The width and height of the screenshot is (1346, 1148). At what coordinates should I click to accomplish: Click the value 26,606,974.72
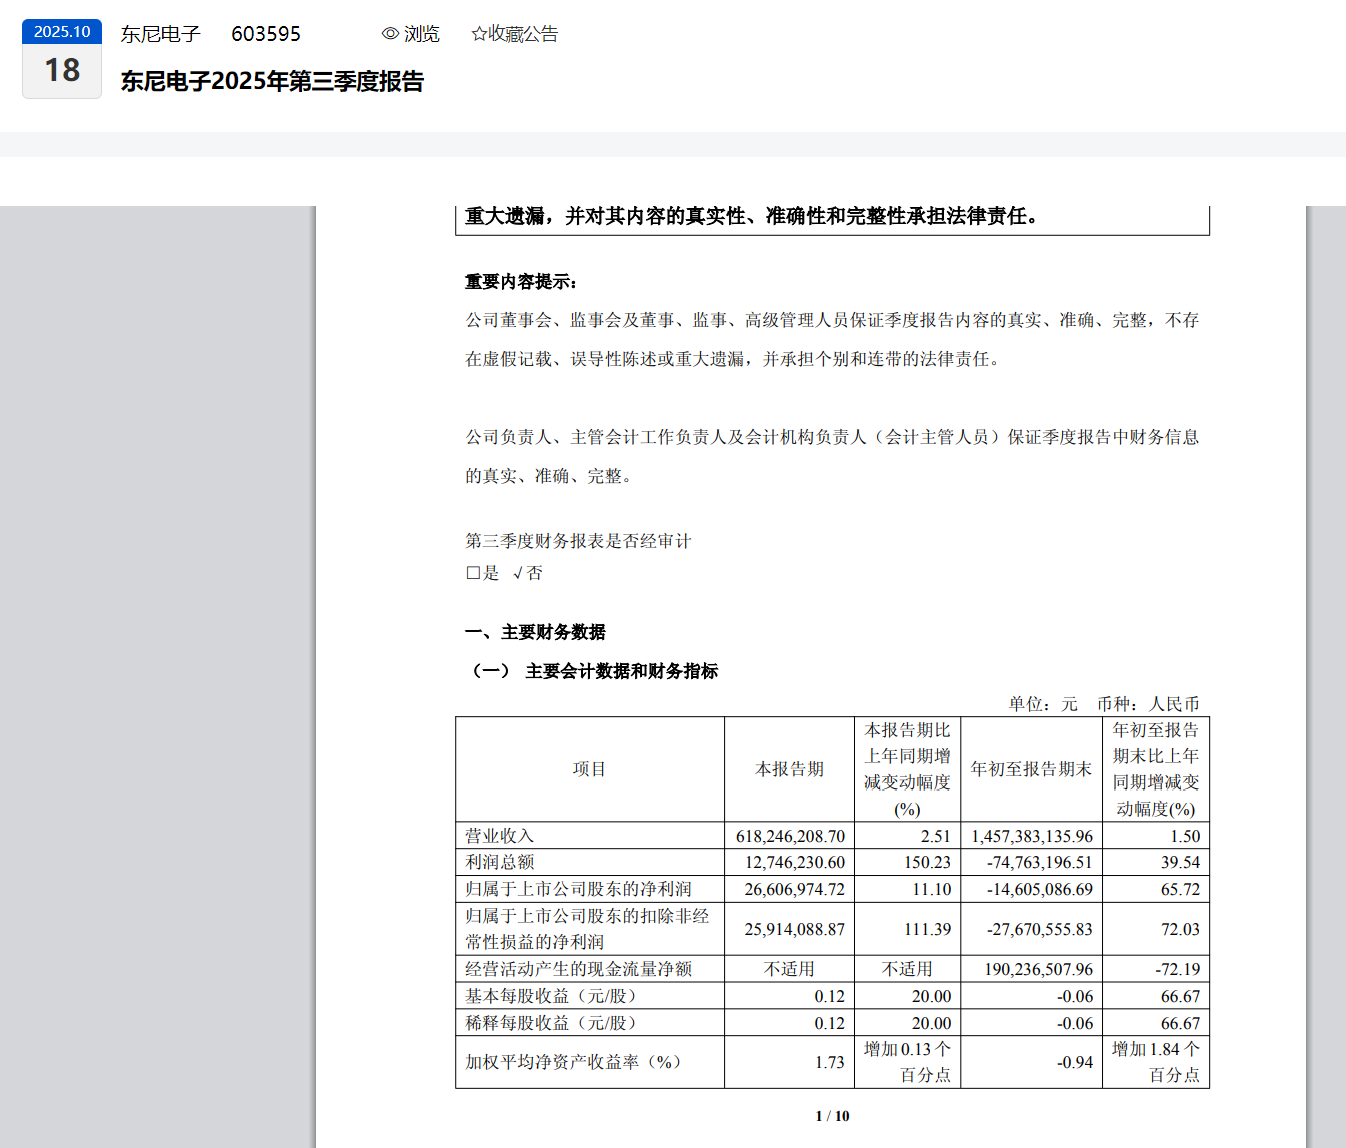795,889
